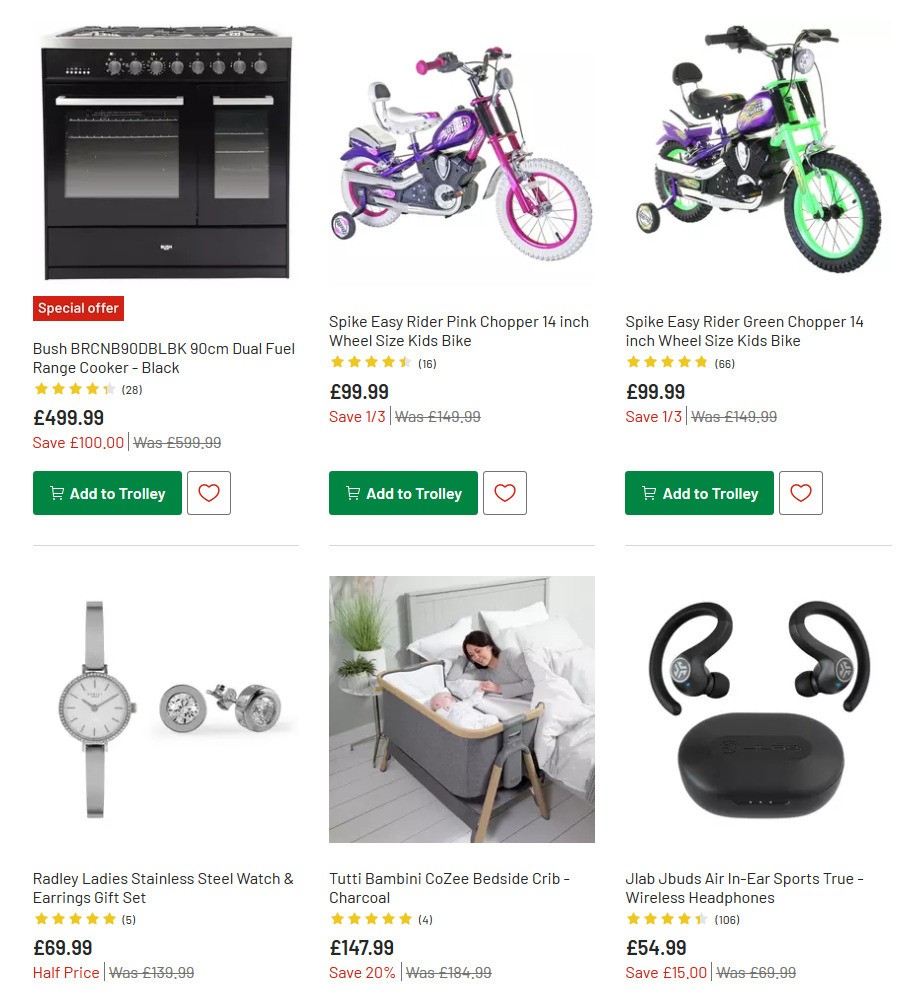This screenshot has height=994, width=906.
Task: Add the Pink Chopper to the trolley
Action: click(403, 492)
